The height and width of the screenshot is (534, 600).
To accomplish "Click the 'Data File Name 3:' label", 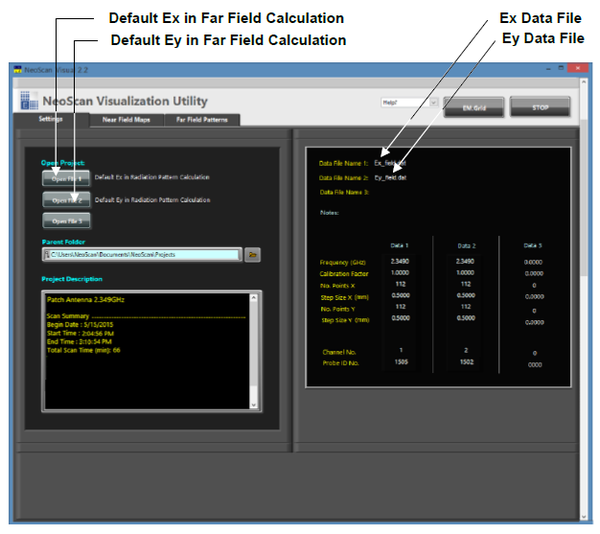I will tap(344, 192).
